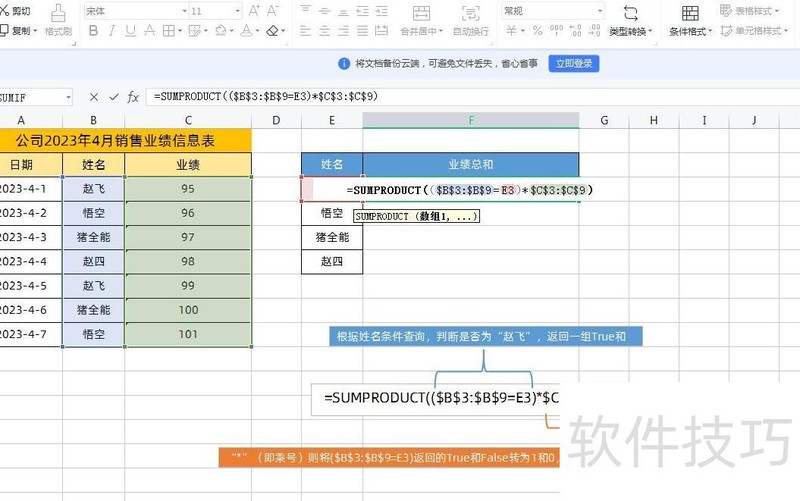Open Table Style (表格样式) menu

pyautogui.click(x=750, y=11)
